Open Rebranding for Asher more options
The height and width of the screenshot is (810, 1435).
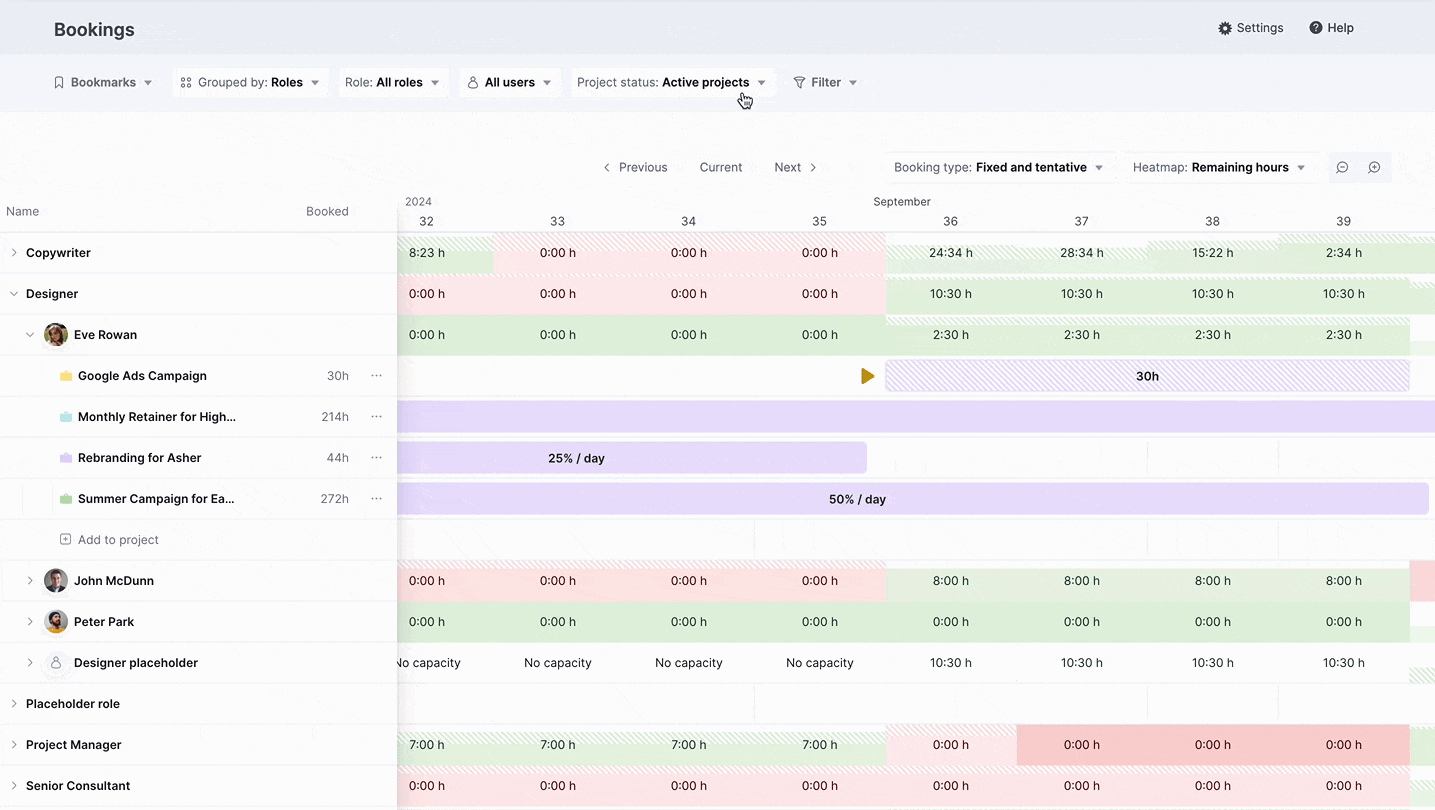(x=376, y=458)
